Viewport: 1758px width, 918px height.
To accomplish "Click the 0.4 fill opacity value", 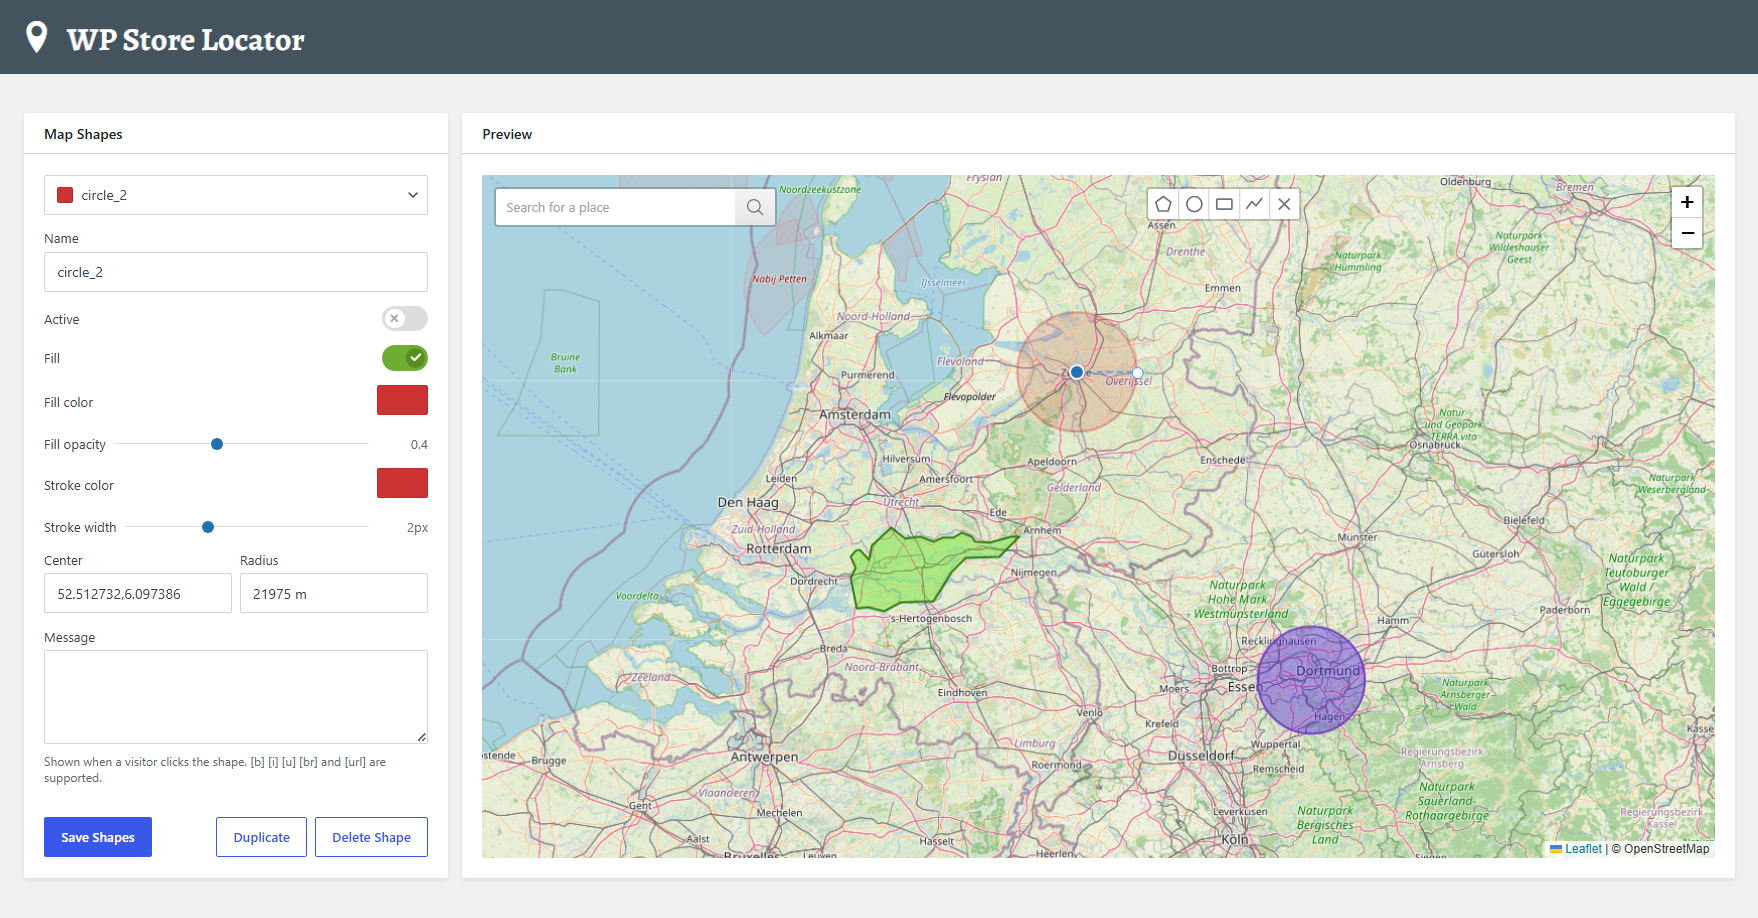I will point(419,445).
